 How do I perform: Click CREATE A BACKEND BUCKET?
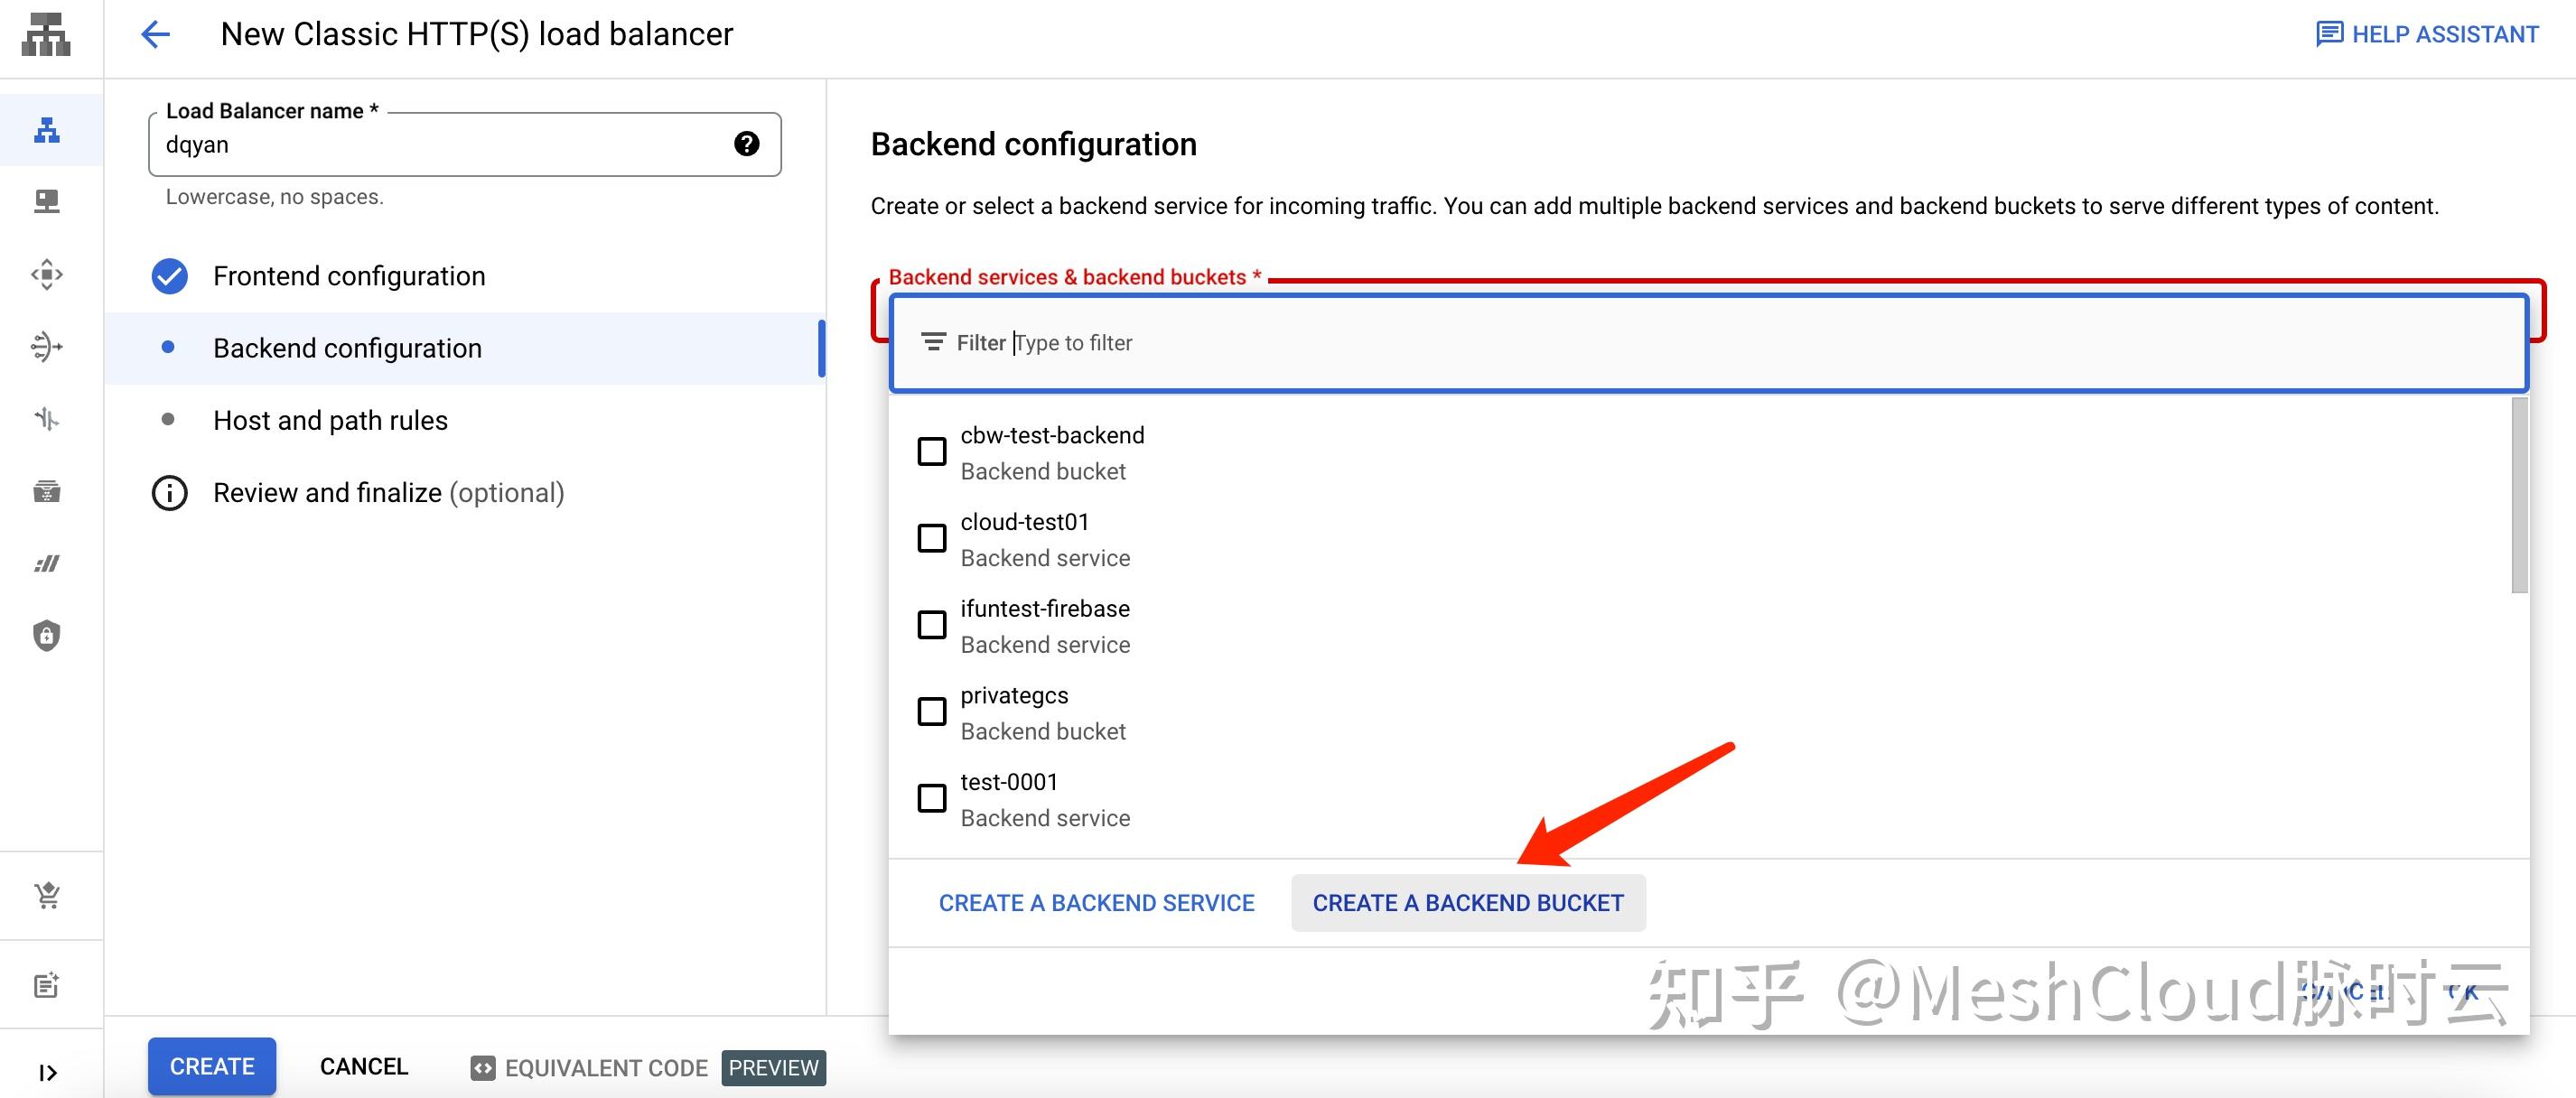[x=1468, y=902]
